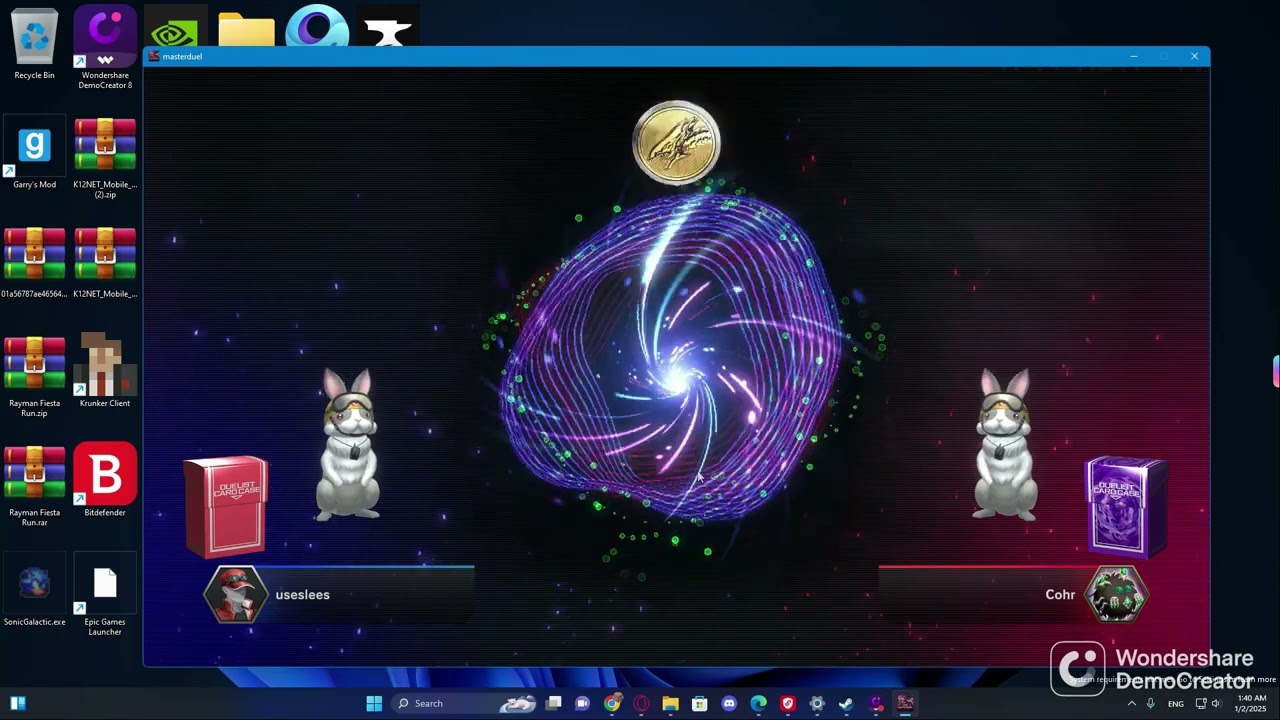The width and height of the screenshot is (1280, 720).
Task: Click the opponent name Cohr
Action: click(x=1060, y=594)
